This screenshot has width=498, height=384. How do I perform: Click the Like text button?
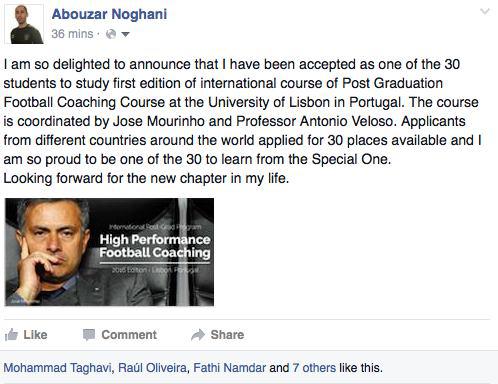pyautogui.click(x=35, y=335)
